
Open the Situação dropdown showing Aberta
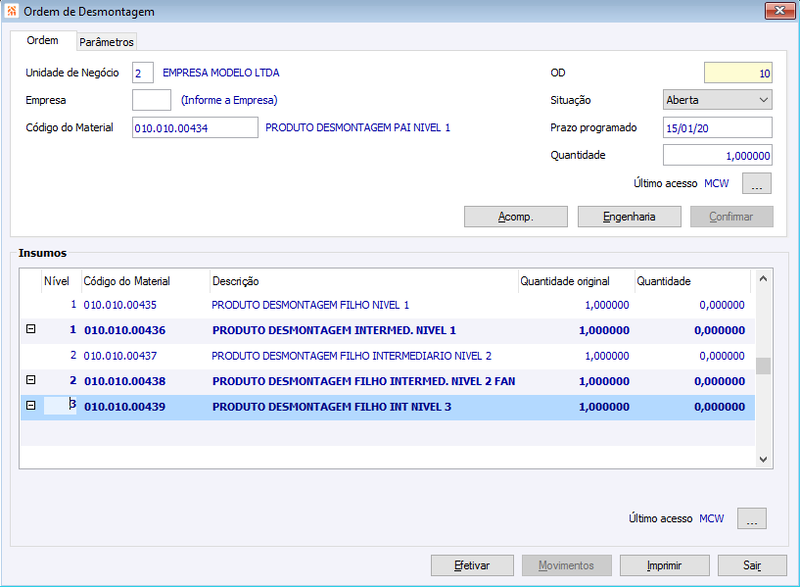pyautogui.click(x=717, y=100)
